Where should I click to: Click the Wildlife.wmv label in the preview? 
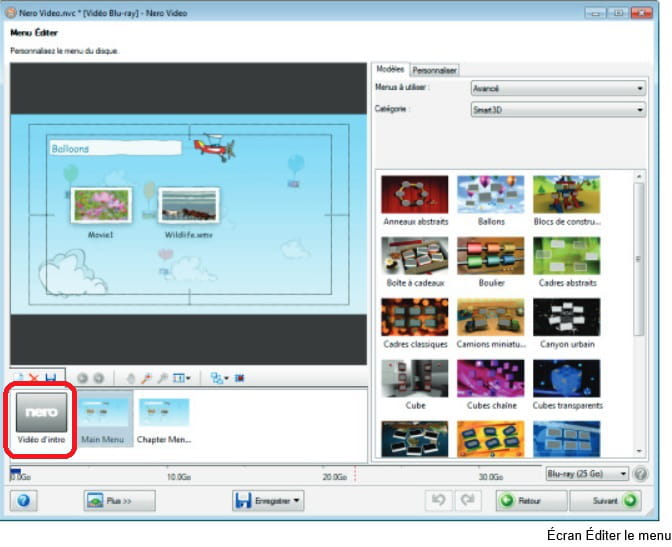point(189,235)
